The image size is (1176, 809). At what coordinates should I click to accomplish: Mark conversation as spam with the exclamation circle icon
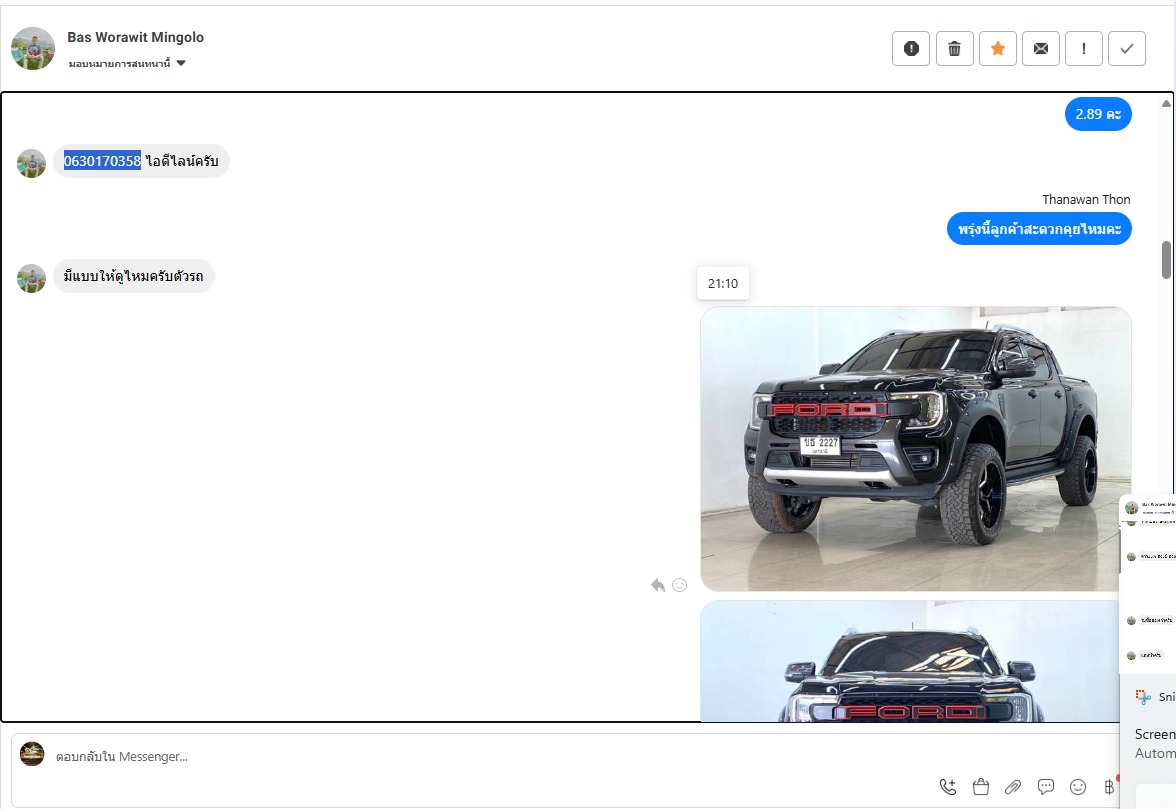point(910,49)
